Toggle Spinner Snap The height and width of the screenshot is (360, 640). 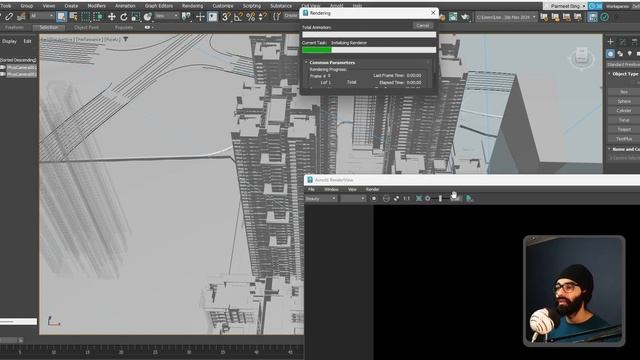(x=262, y=17)
